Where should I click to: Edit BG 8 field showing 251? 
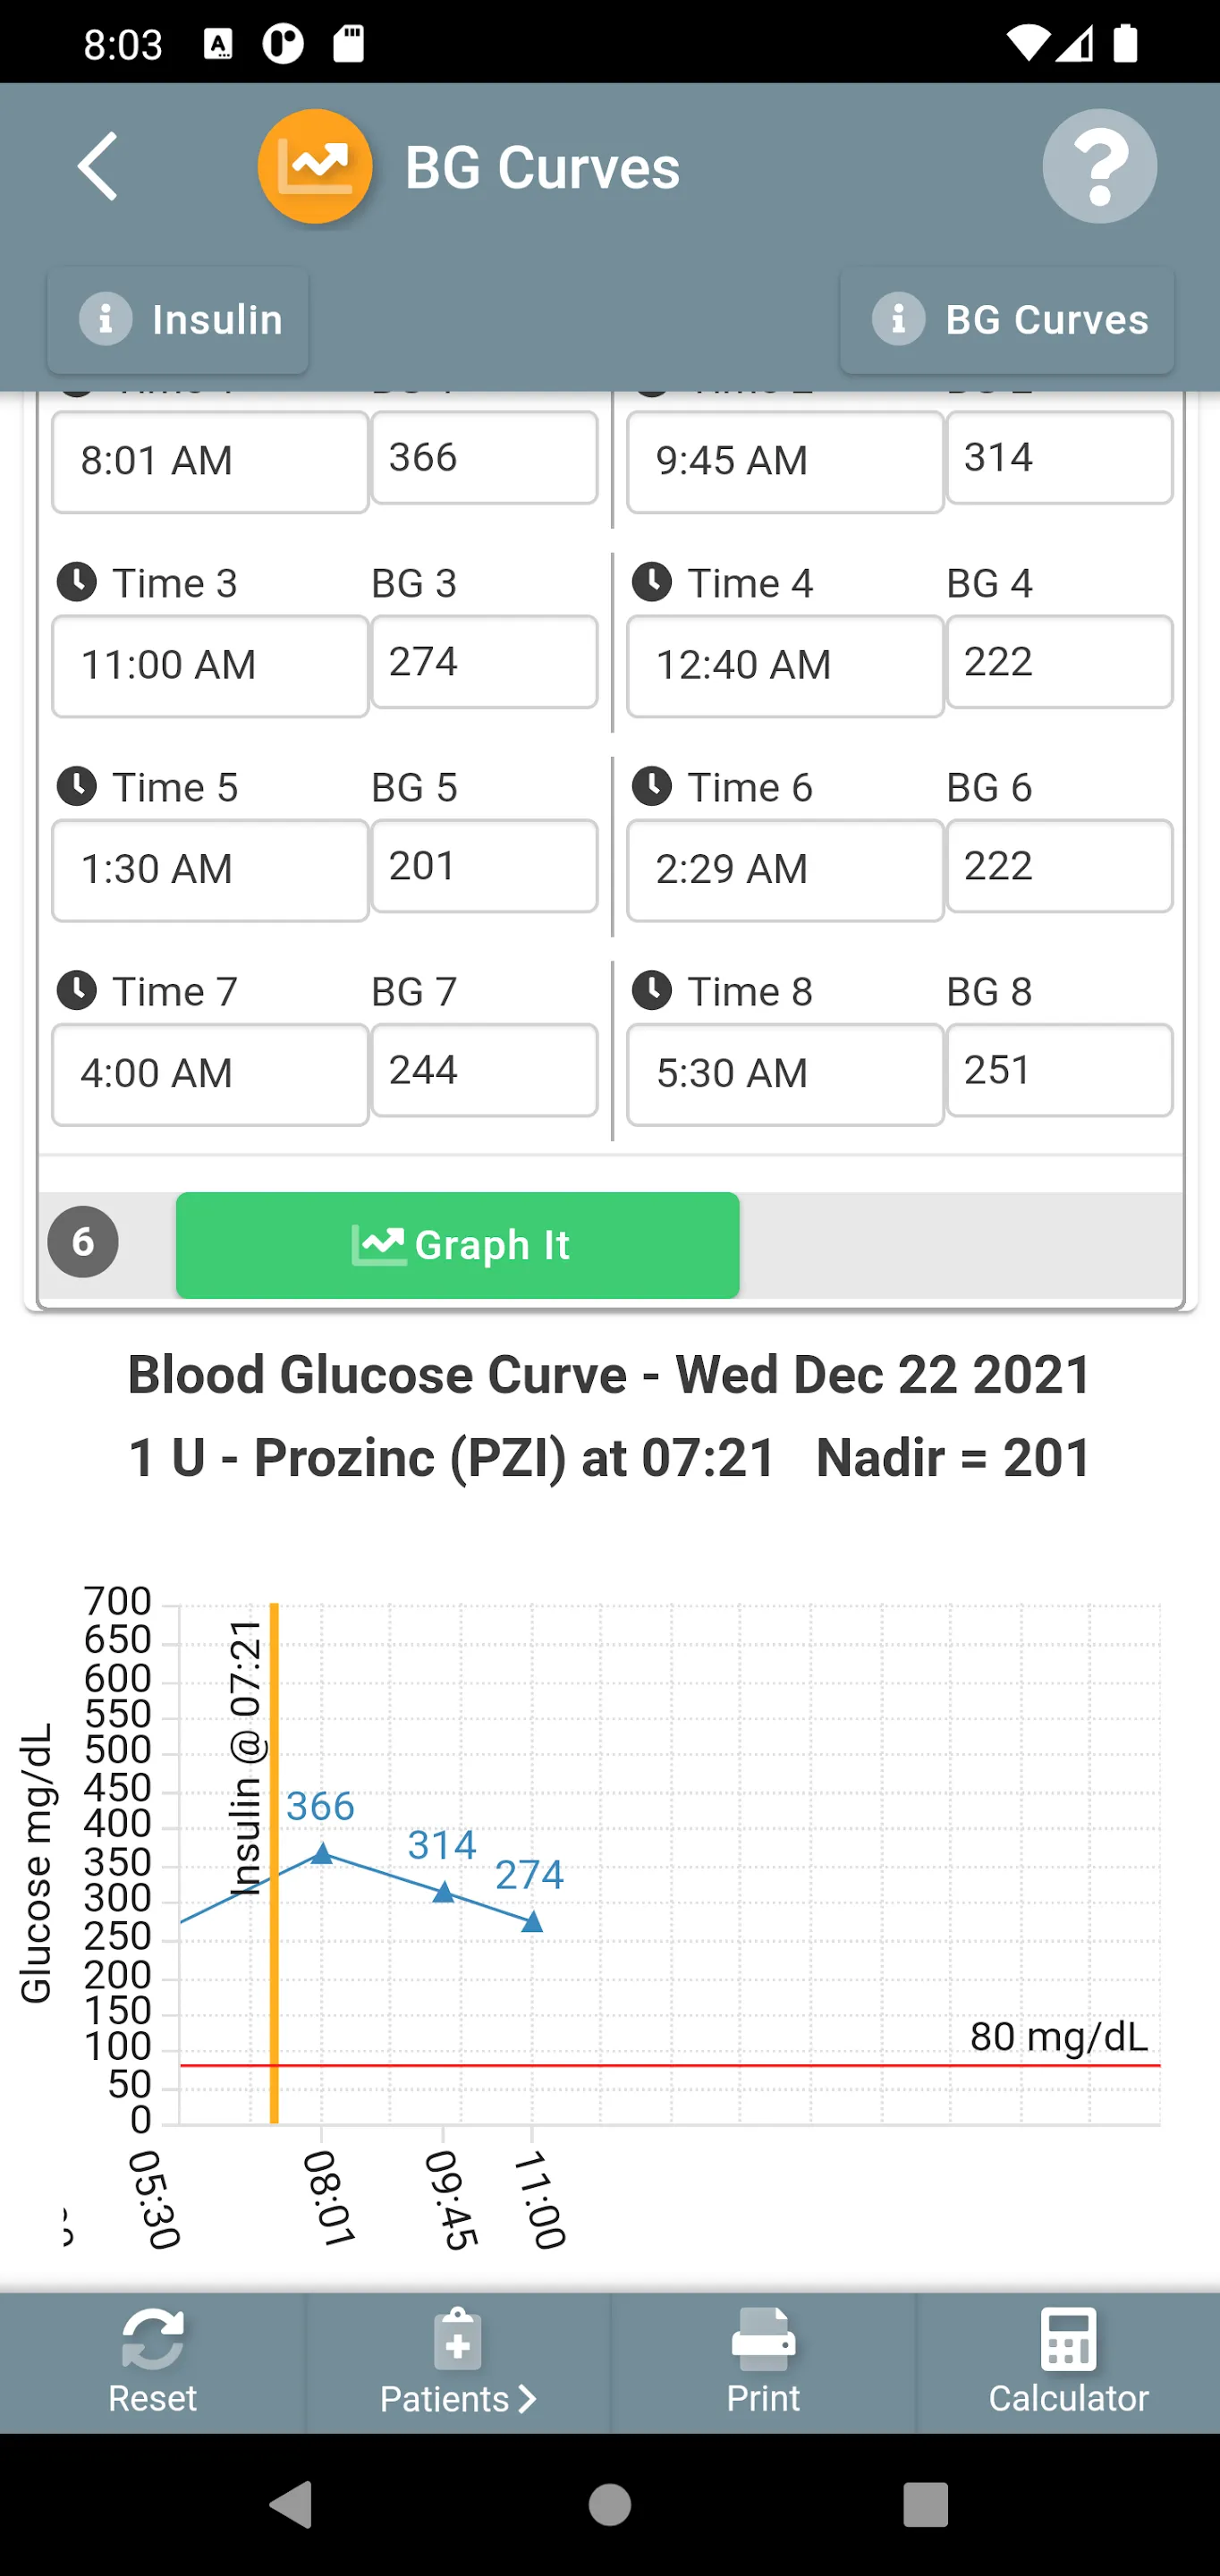coord(1060,1070)
